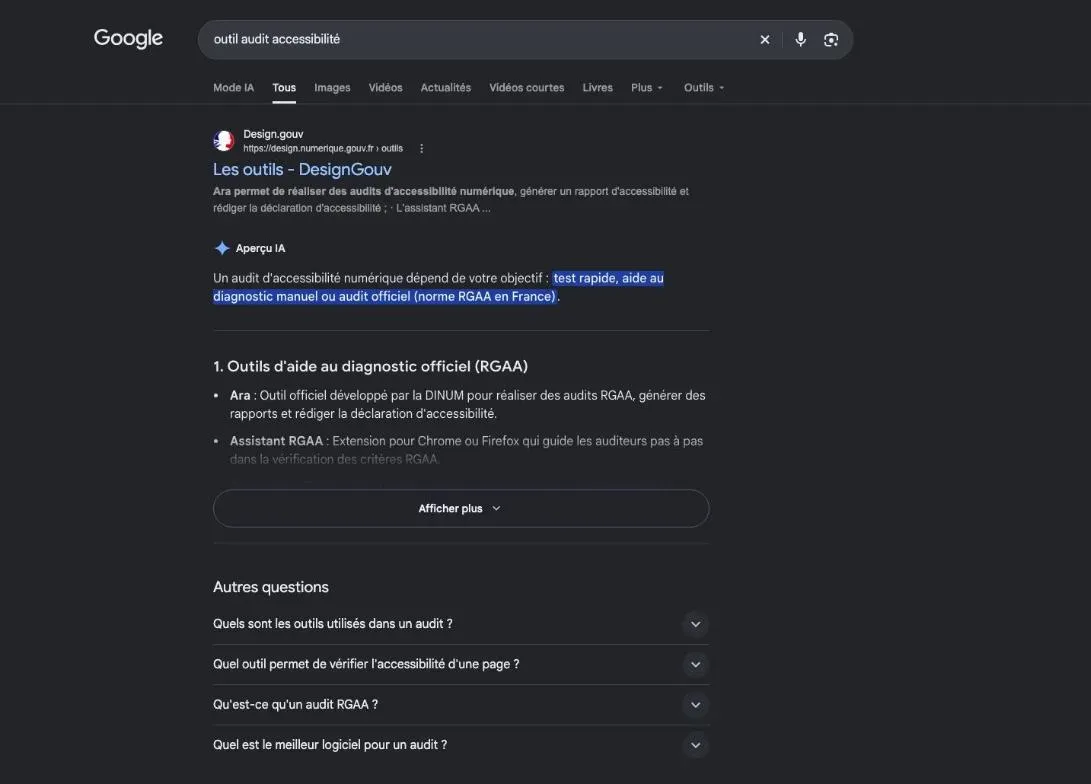This screenshot has width=1091, height=784.
Task: Expand the AI overview with Afficher plus
Action: click(x=461, y=509)
